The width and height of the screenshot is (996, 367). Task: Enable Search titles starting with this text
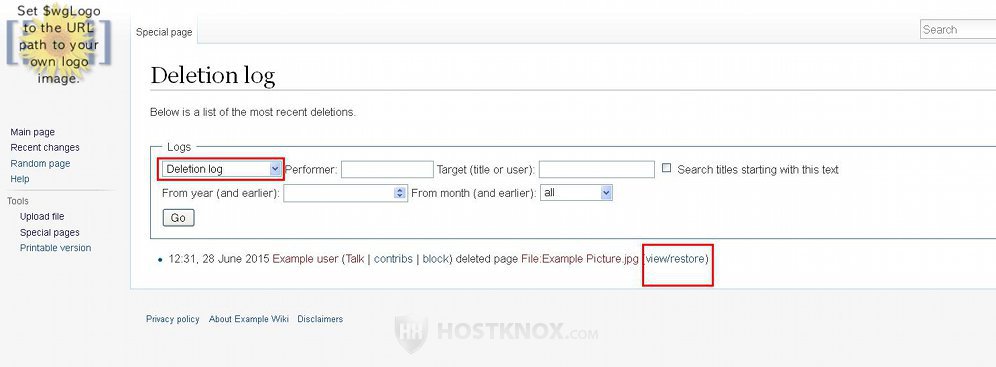tap(666, 168)
